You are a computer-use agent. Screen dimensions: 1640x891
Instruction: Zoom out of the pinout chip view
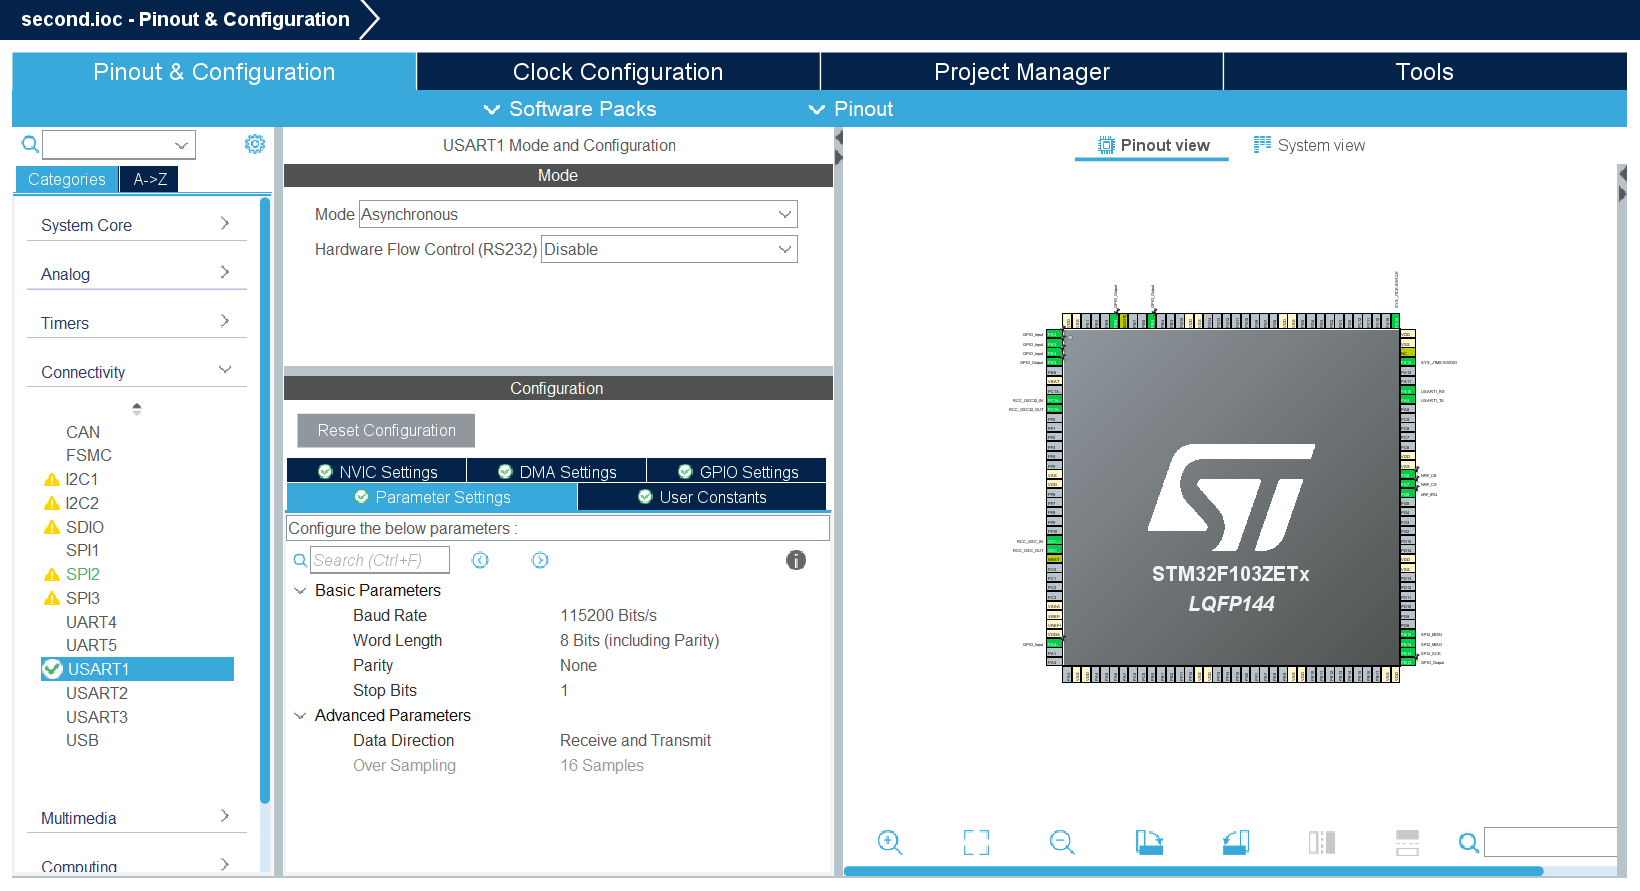tap(1062, 842)
